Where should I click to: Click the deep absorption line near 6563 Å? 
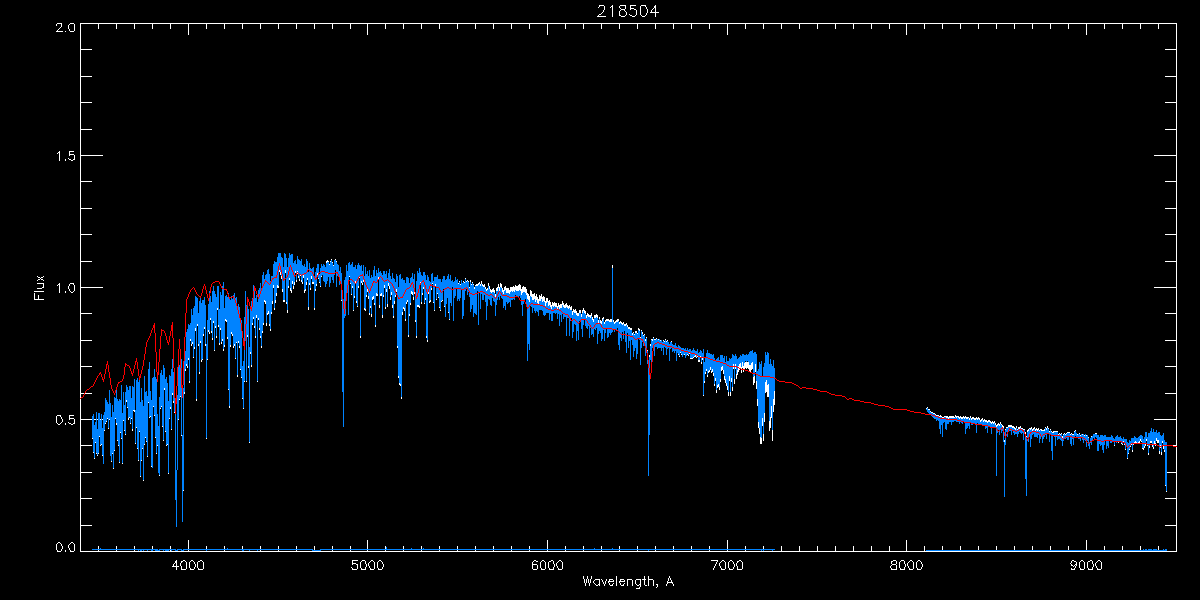[x=648, y=410]
